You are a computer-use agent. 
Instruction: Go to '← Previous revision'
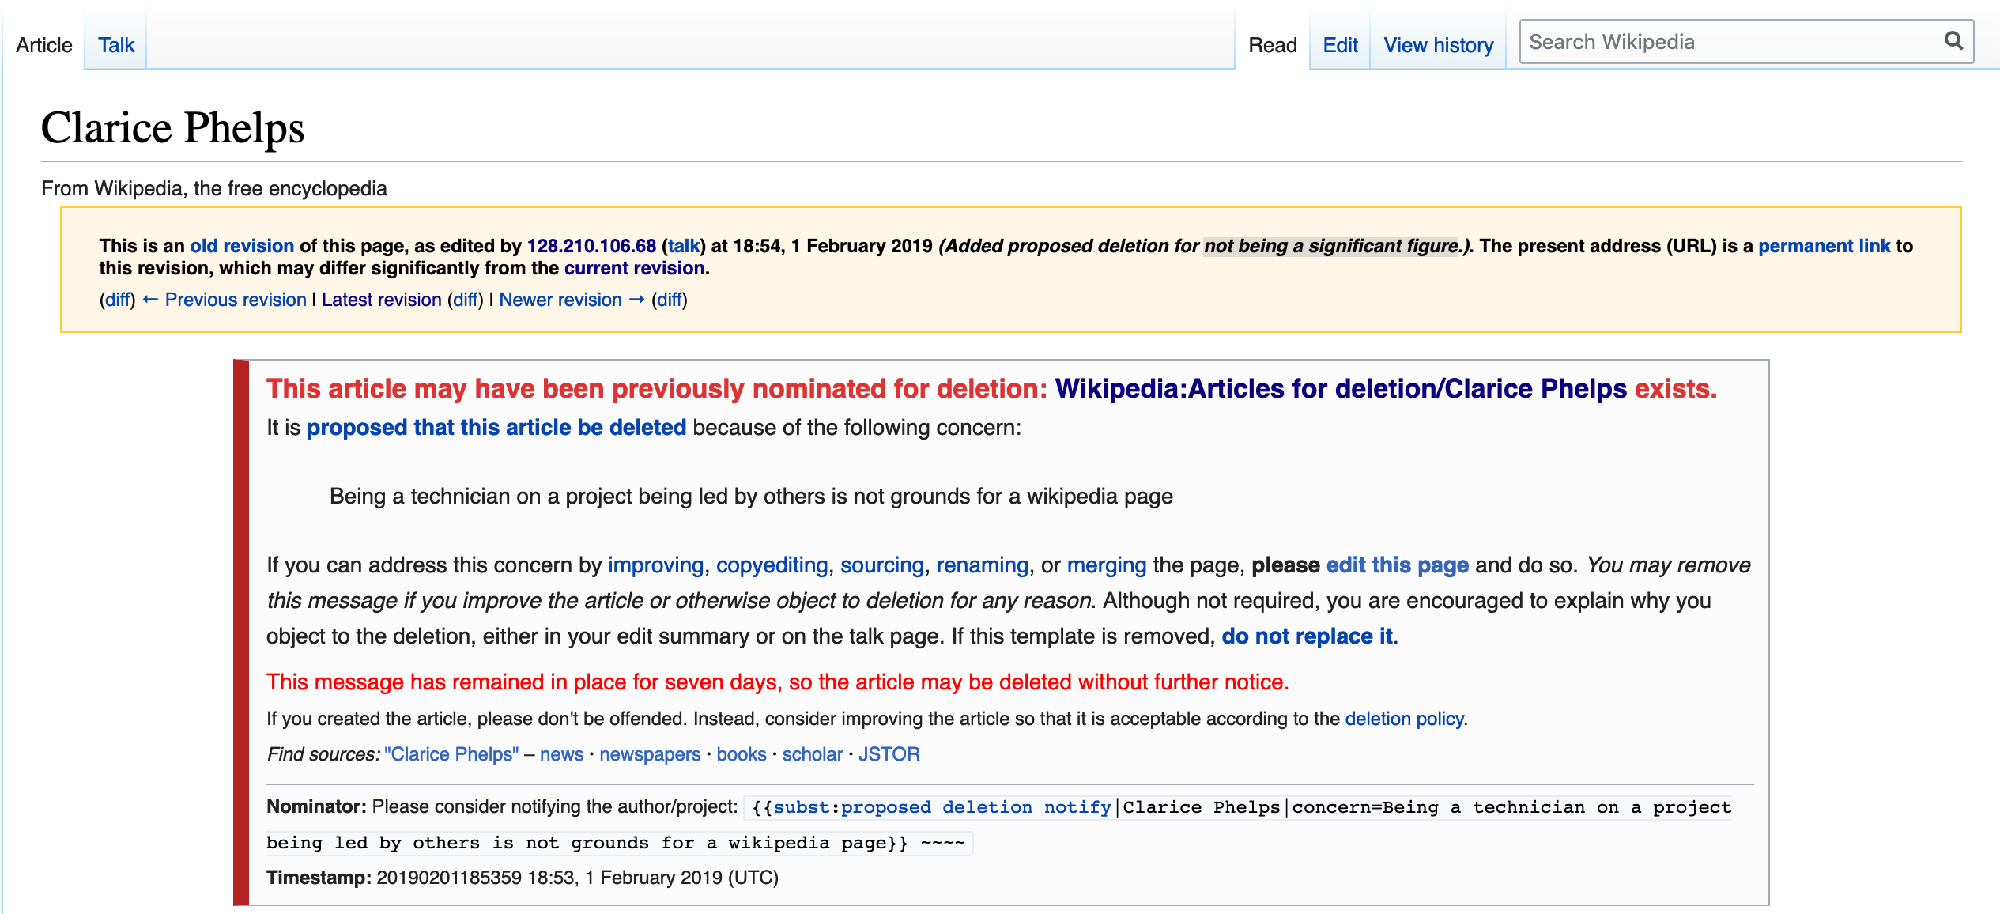tap(224, 300)
